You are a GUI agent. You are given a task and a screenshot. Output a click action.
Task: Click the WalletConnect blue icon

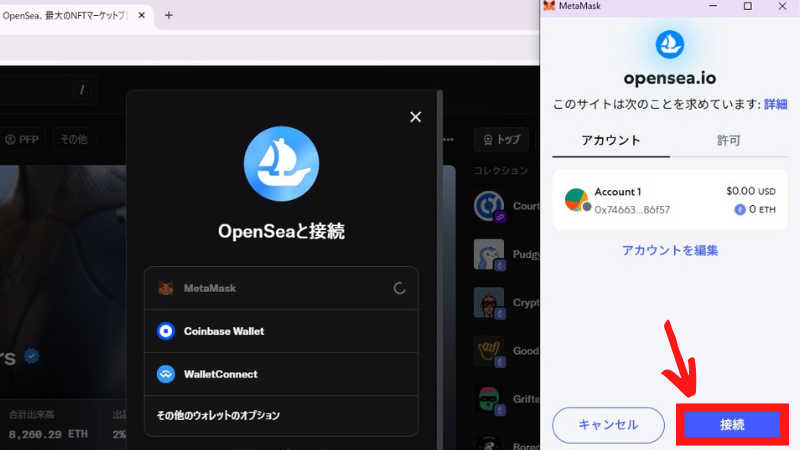(166, 374)
